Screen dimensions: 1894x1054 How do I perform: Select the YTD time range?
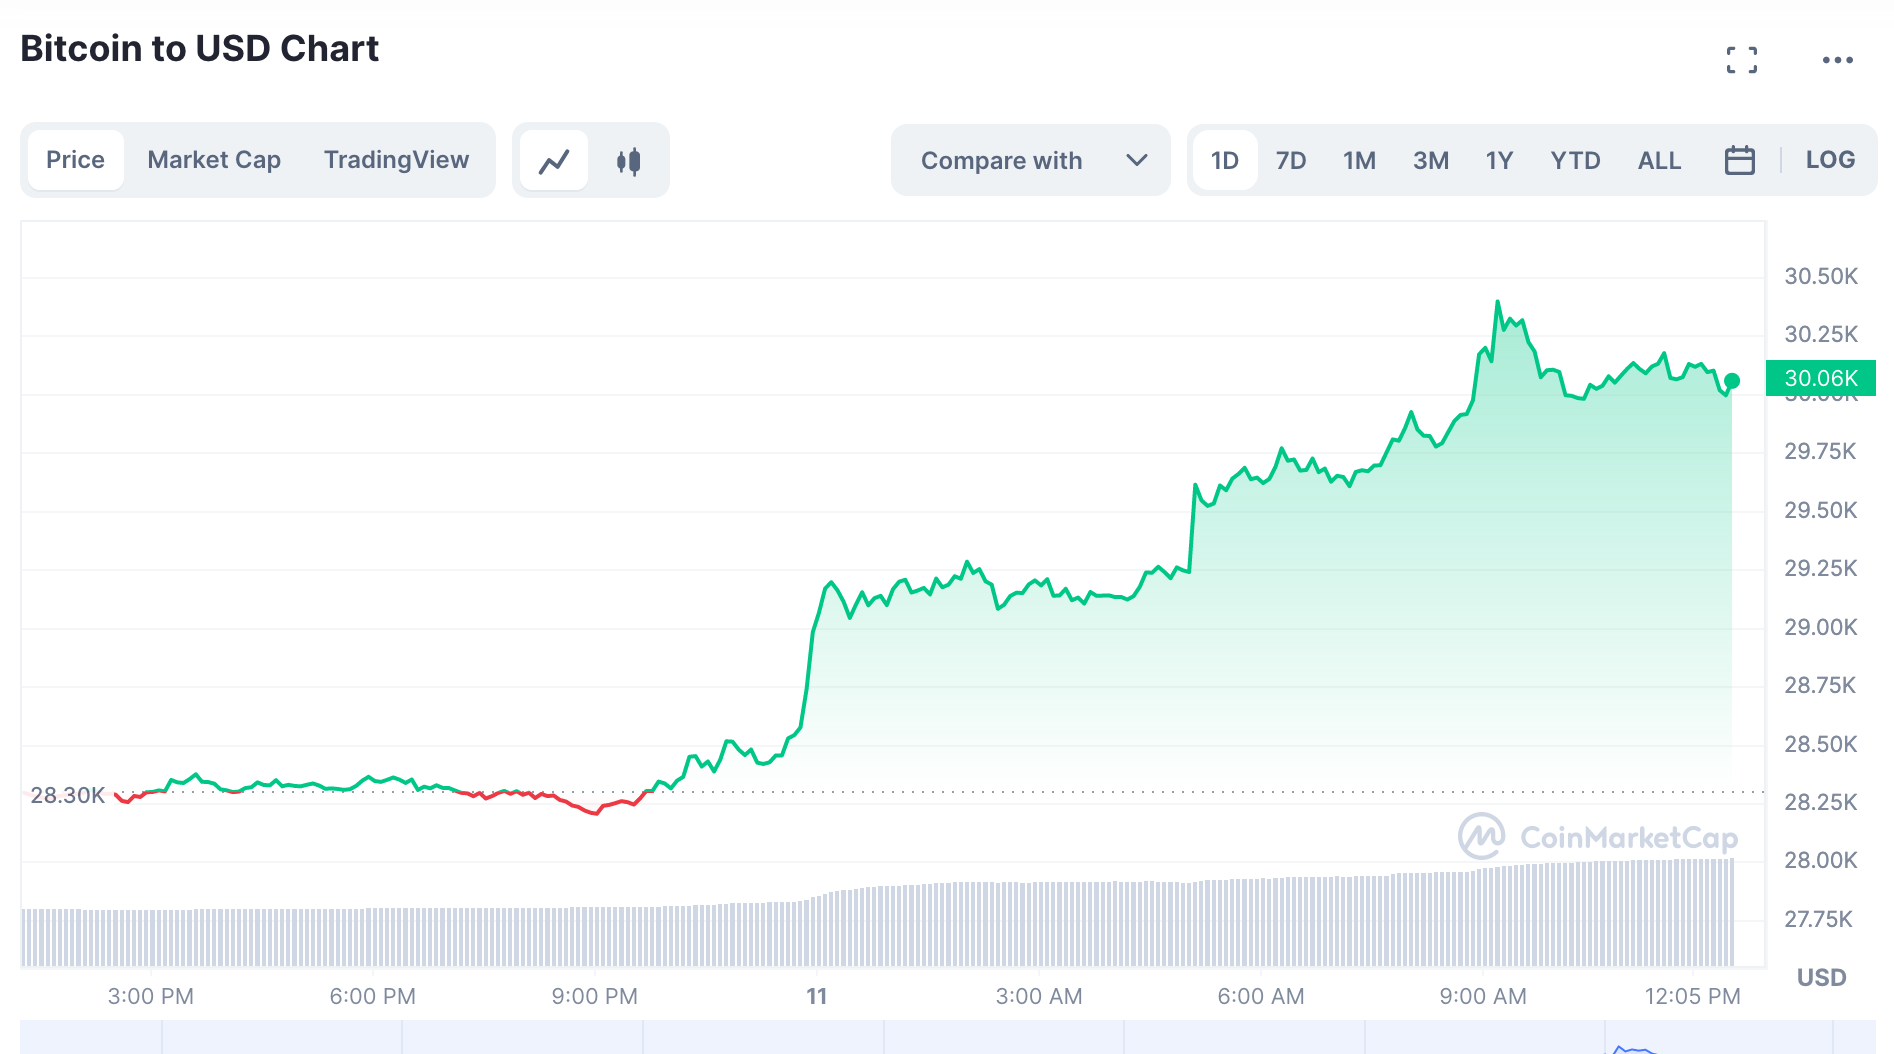[x=1575, y=160]
